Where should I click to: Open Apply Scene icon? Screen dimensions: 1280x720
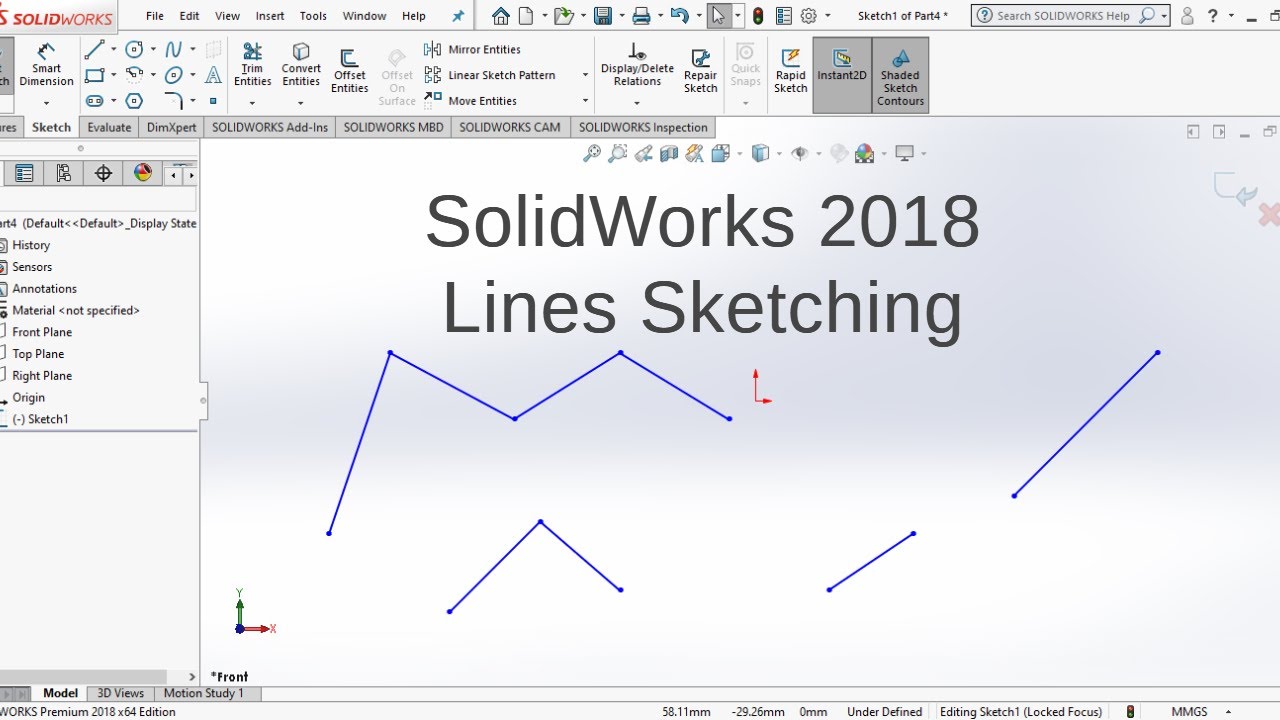click(x=865, y=153)
